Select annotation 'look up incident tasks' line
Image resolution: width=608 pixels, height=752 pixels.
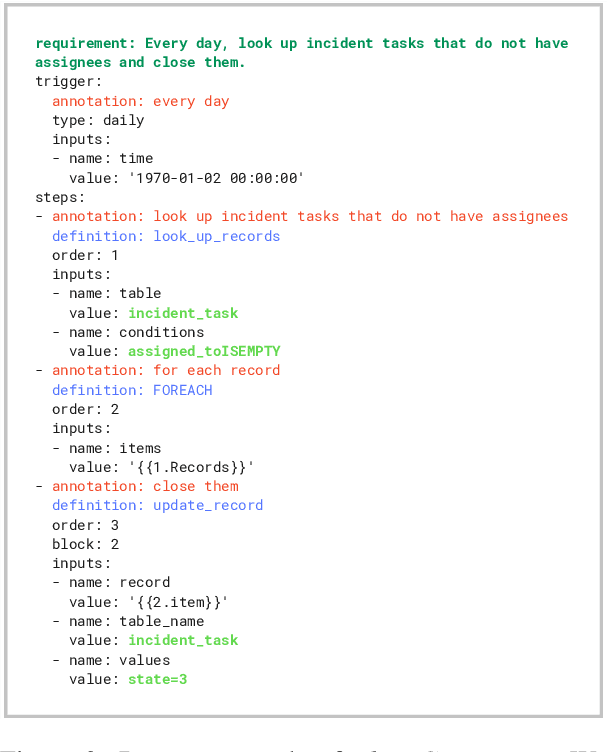click(x=310, y=217)
